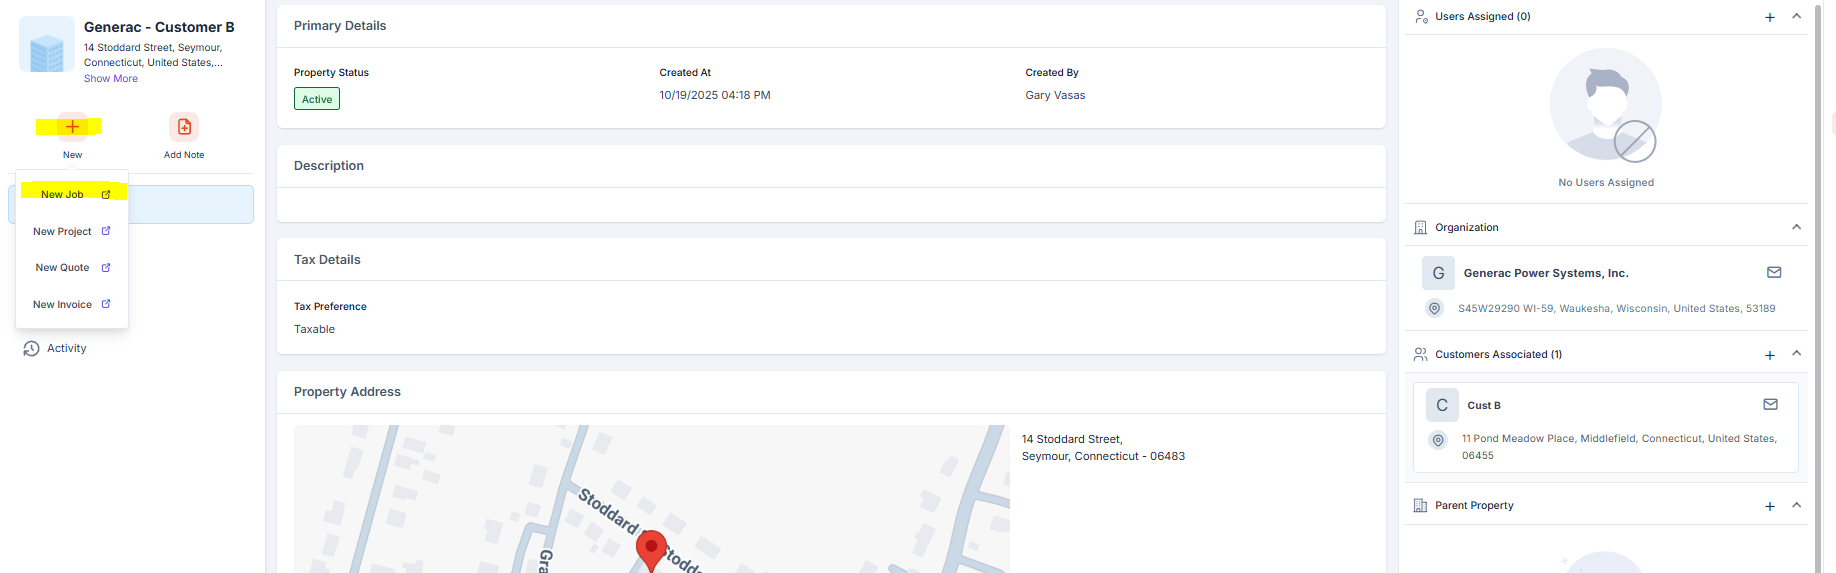Collapse the Parent Property section
The width and height of the screenshot is (1836, 573).
pyautogui.click(x=1796, y=506)
